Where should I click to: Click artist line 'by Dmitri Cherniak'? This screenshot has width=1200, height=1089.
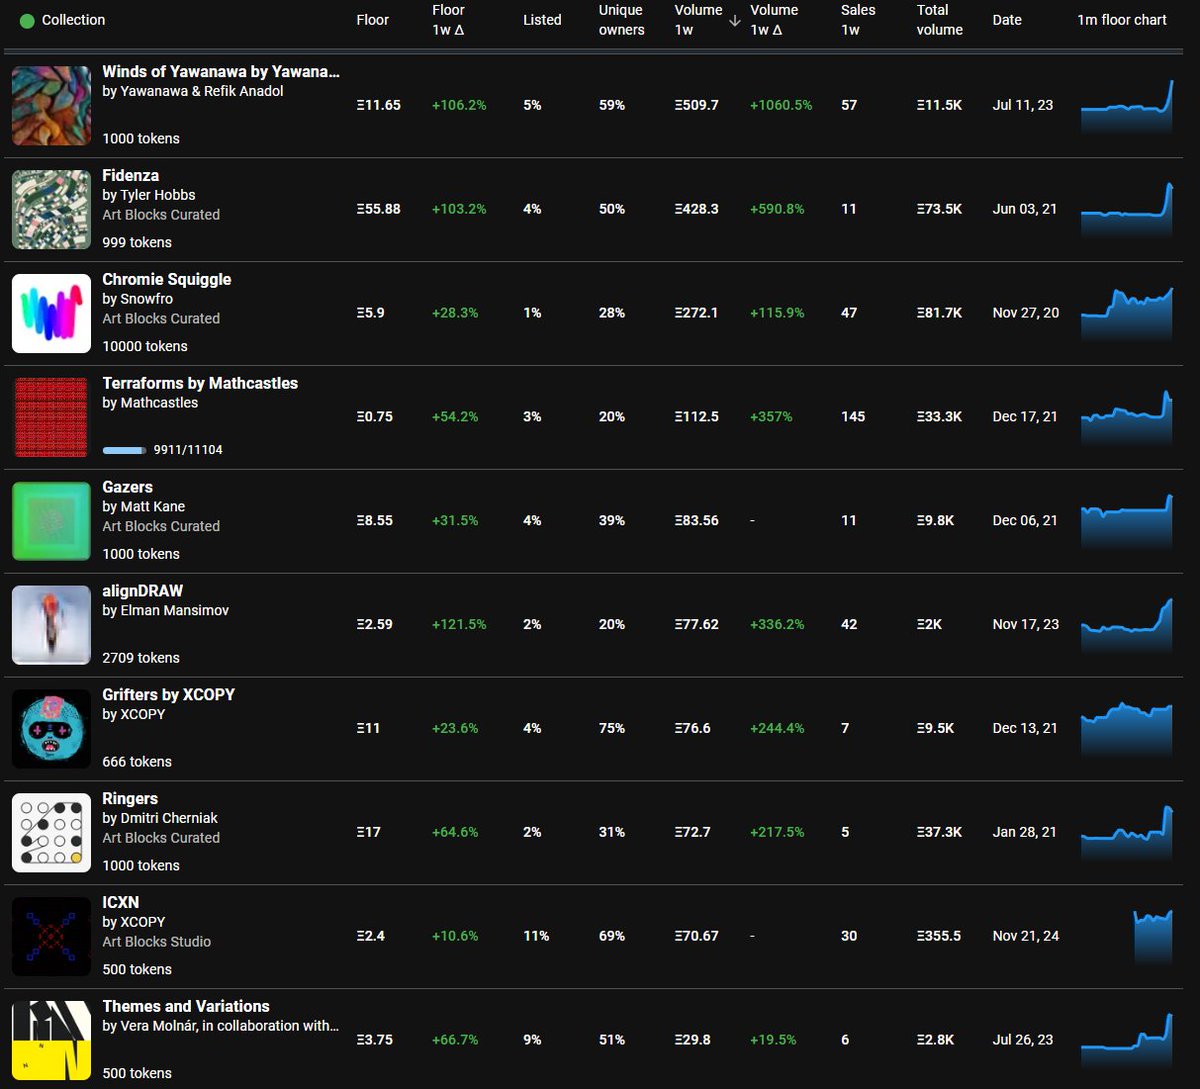[161, 819]
